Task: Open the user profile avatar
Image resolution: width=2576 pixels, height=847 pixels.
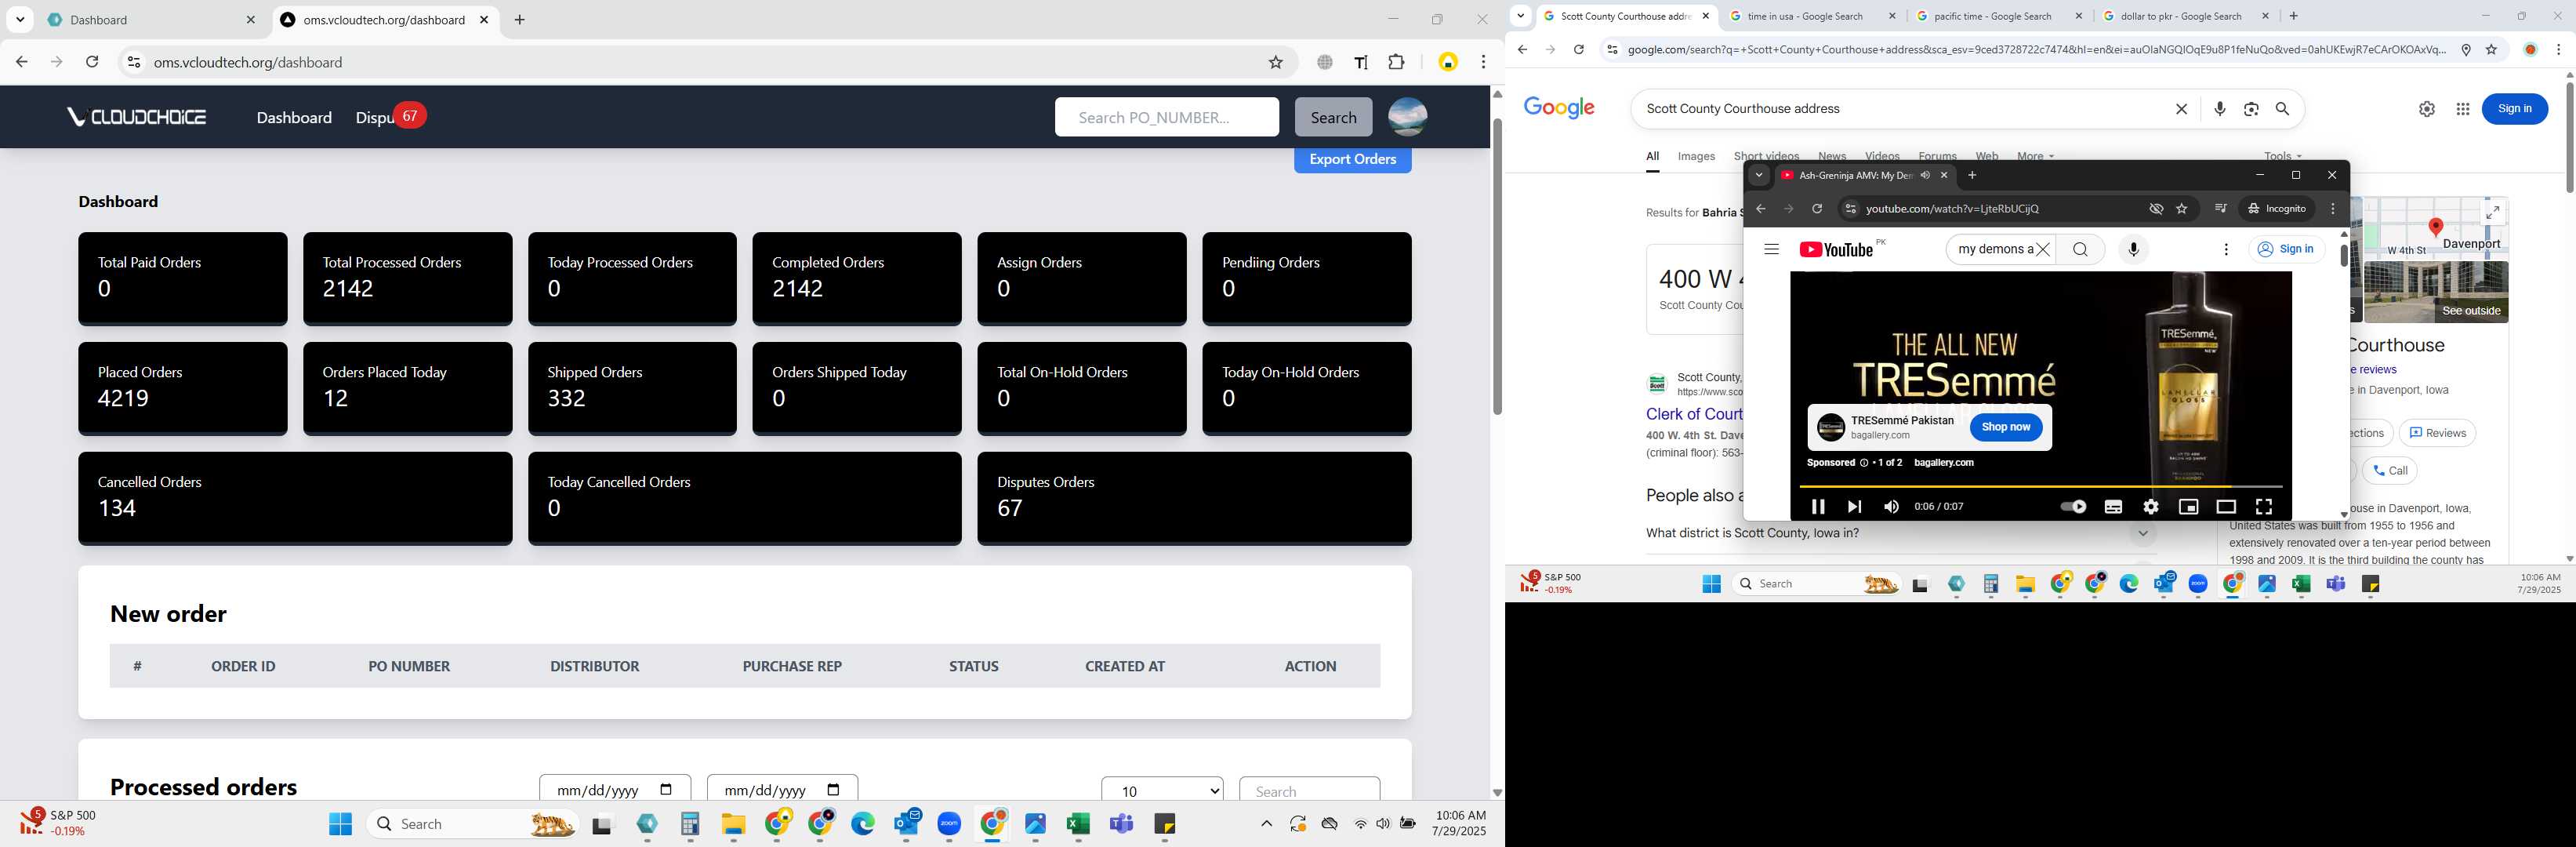Action: (1408, 117)
